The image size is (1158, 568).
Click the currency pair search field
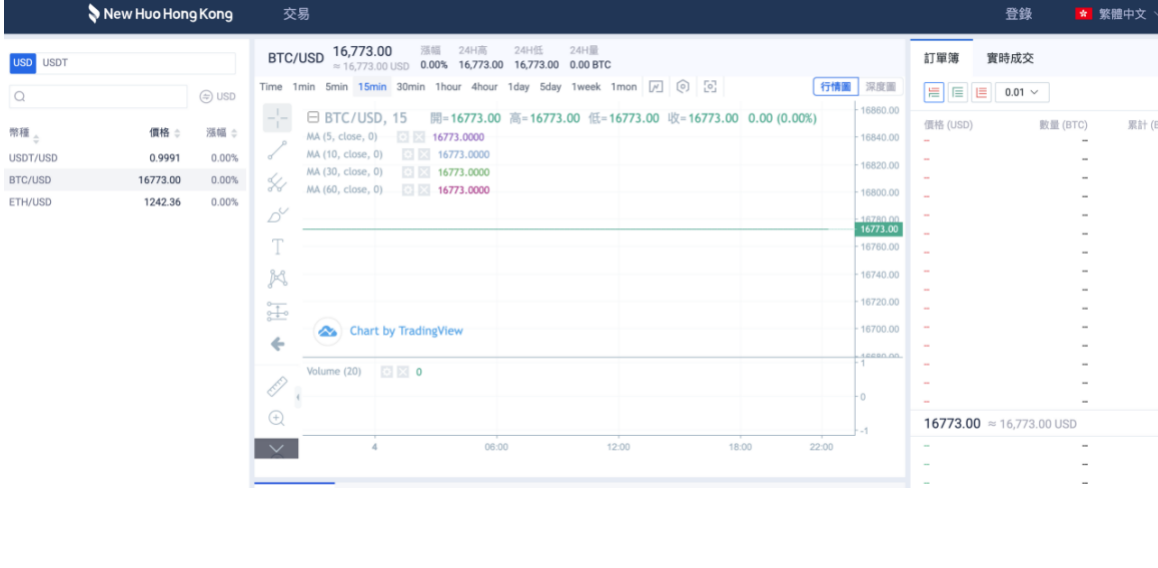(x=98, y=97)
